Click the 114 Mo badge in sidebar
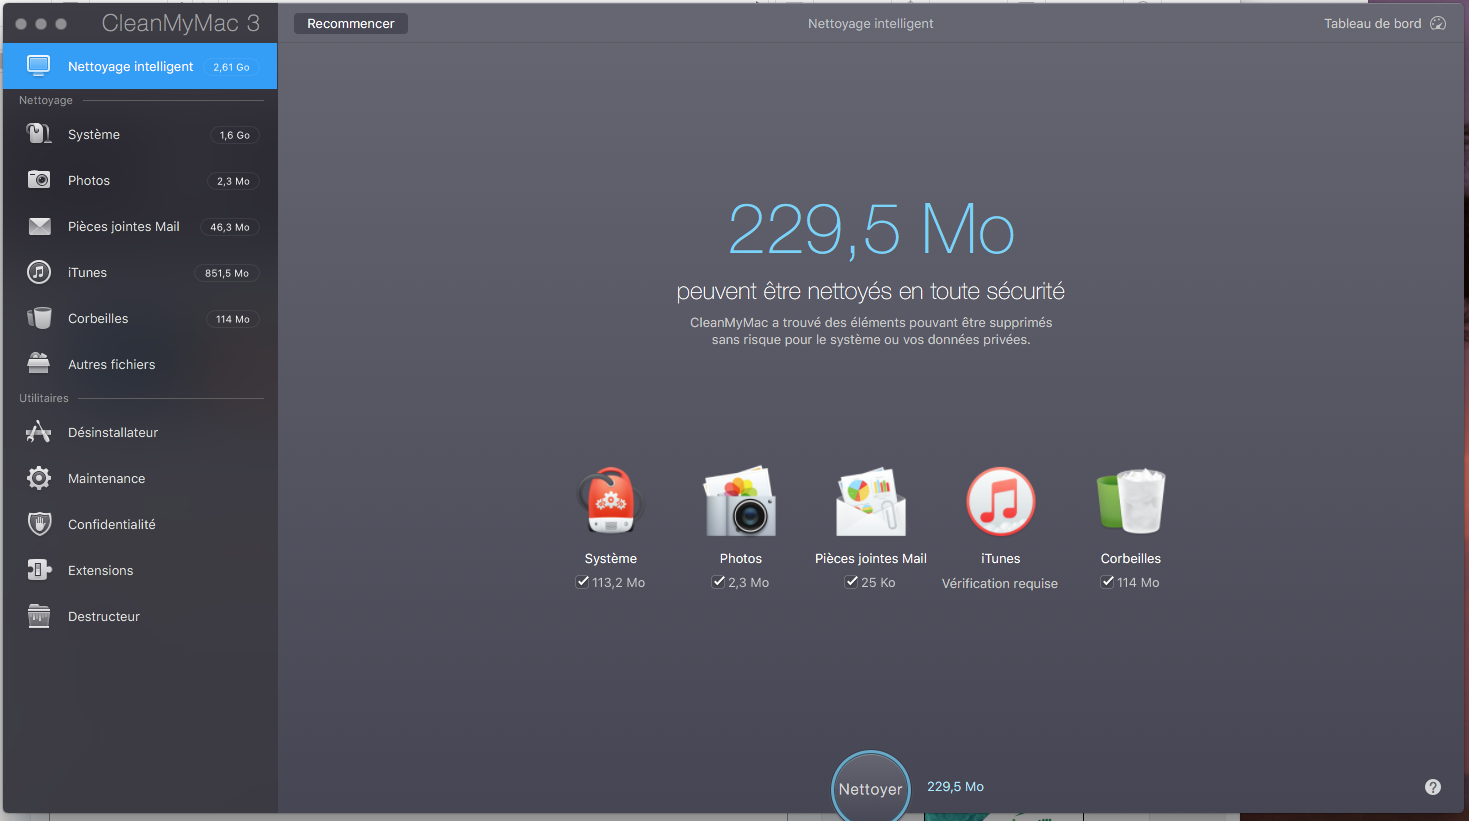1469x821 pixels. point(233,319)
